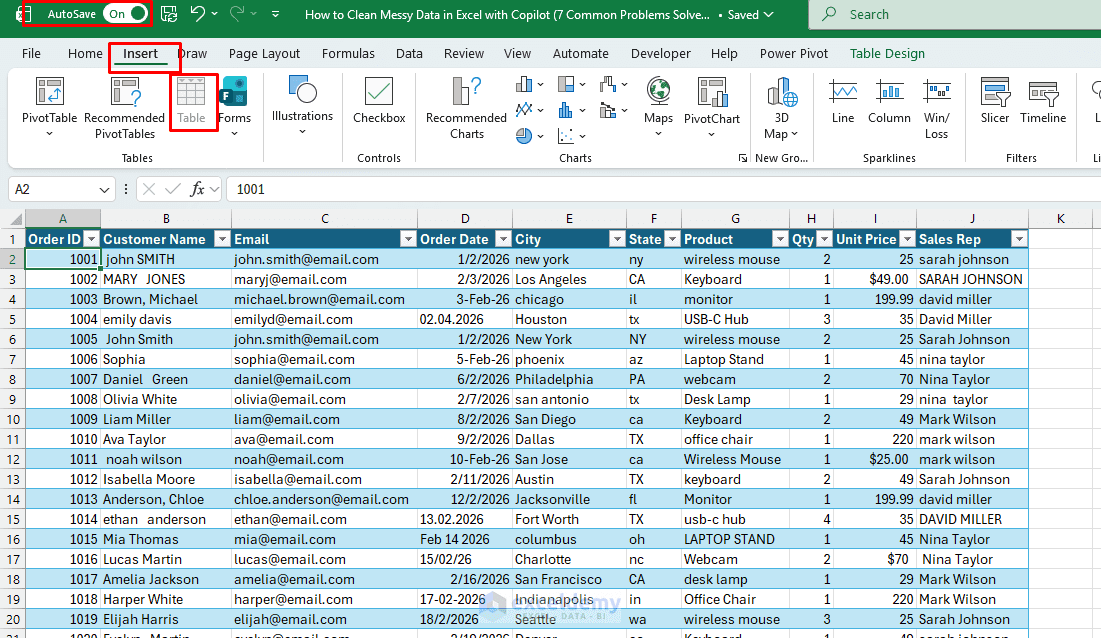Insert column or bar chart icon

tap(524, 85)
